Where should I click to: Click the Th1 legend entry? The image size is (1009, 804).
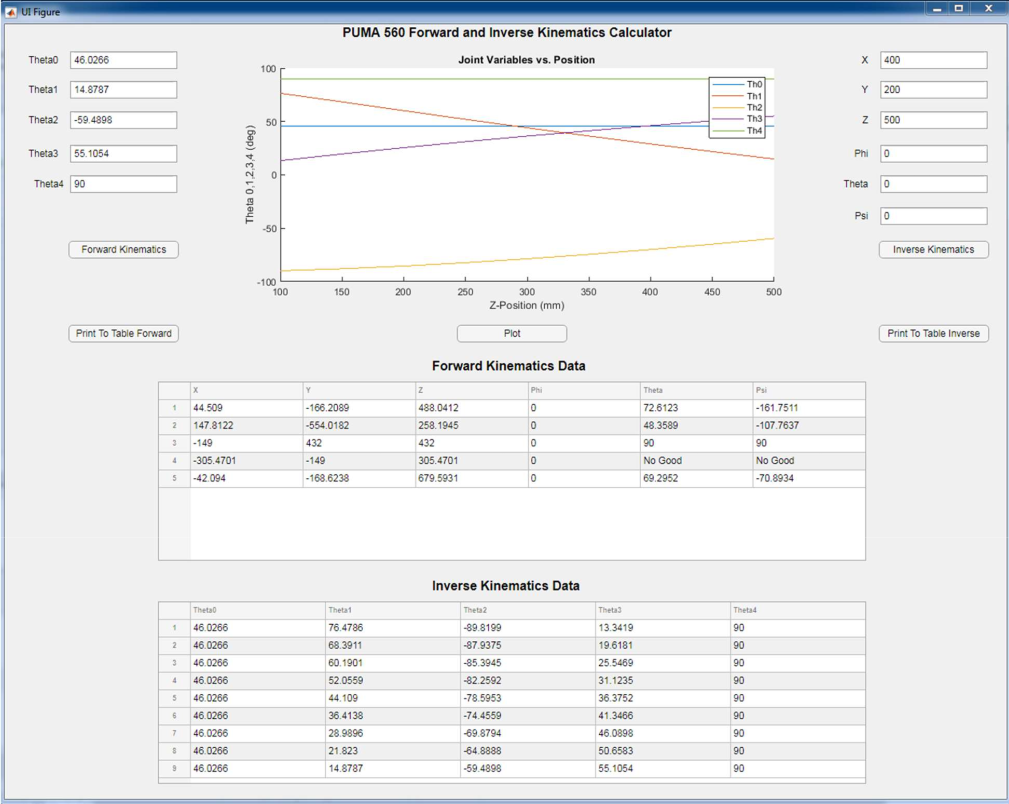click(x=737, y=96)
